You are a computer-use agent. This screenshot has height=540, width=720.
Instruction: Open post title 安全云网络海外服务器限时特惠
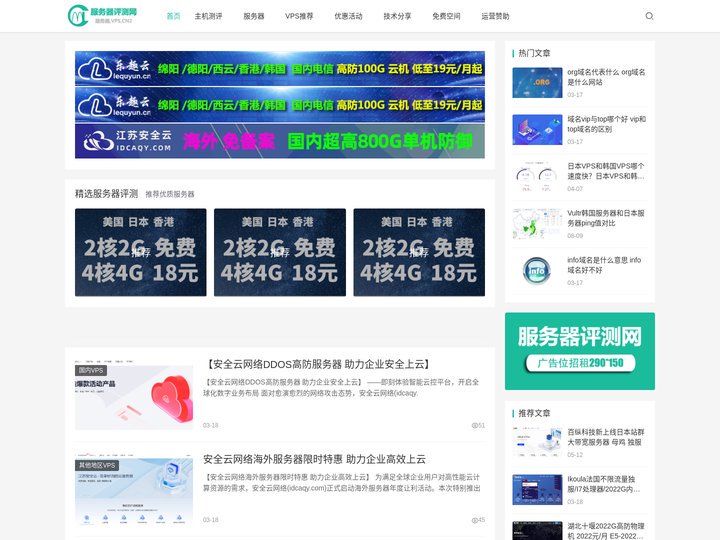point(315,459)
